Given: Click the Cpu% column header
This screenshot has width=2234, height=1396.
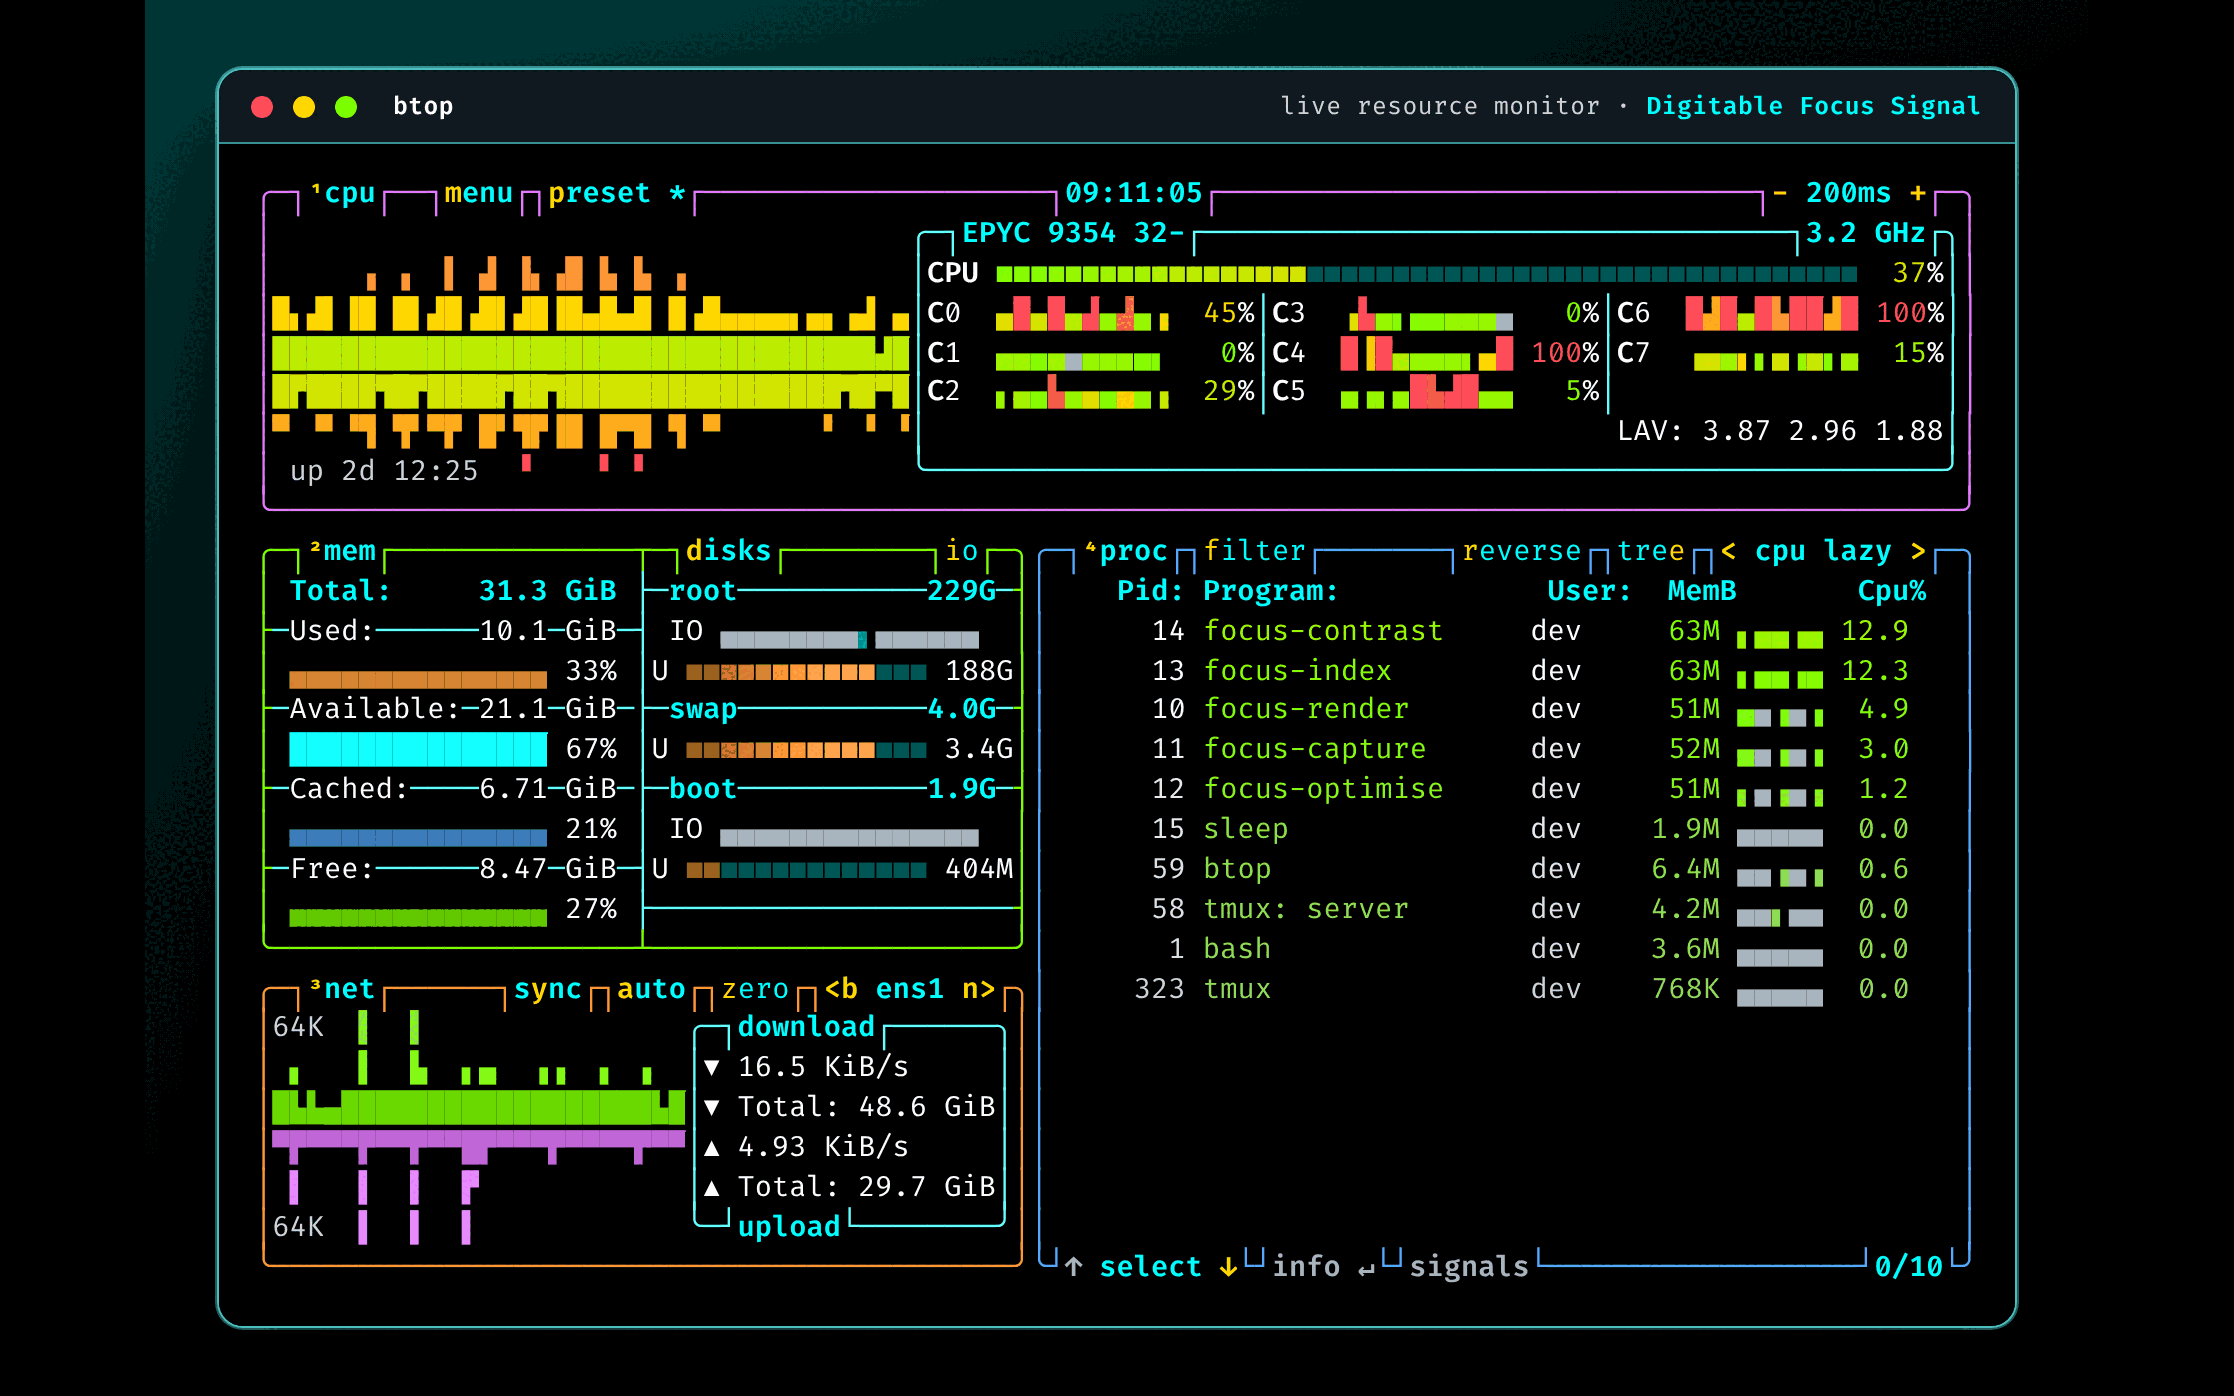Looking at the screenshot, I should (1892, 591).
